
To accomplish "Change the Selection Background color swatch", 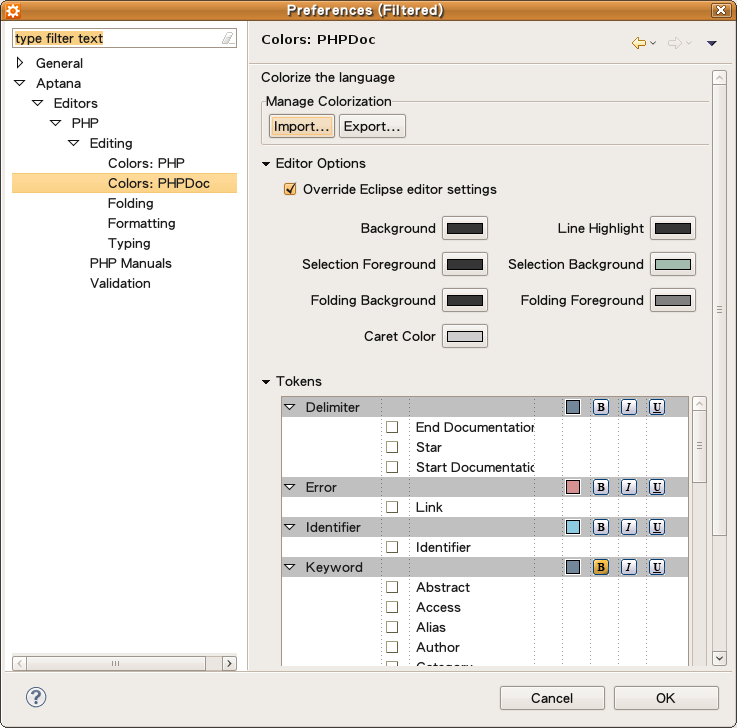I will click(x=673, y=264).
